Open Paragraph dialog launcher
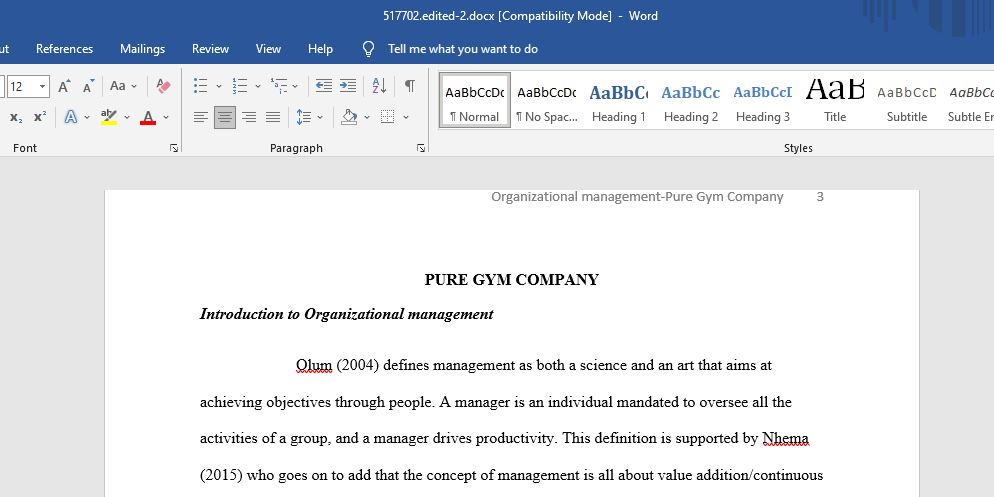This screenshot has height=497, width=994. (421, 148)
